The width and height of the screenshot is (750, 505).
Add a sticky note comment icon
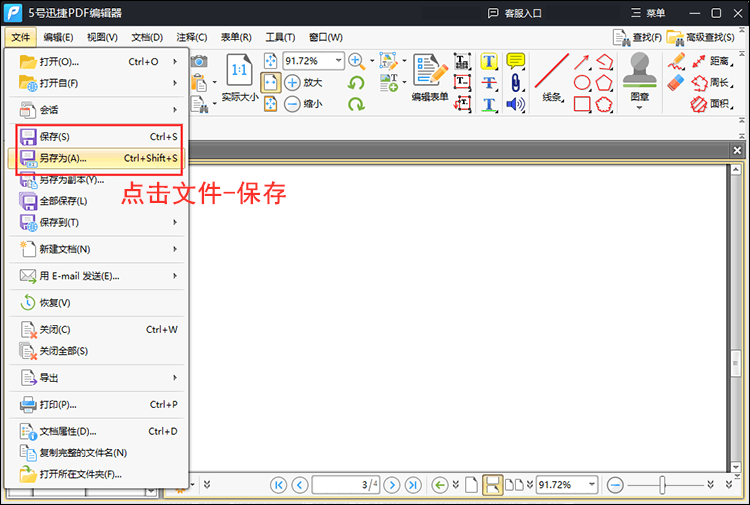[x=515, y=61]
